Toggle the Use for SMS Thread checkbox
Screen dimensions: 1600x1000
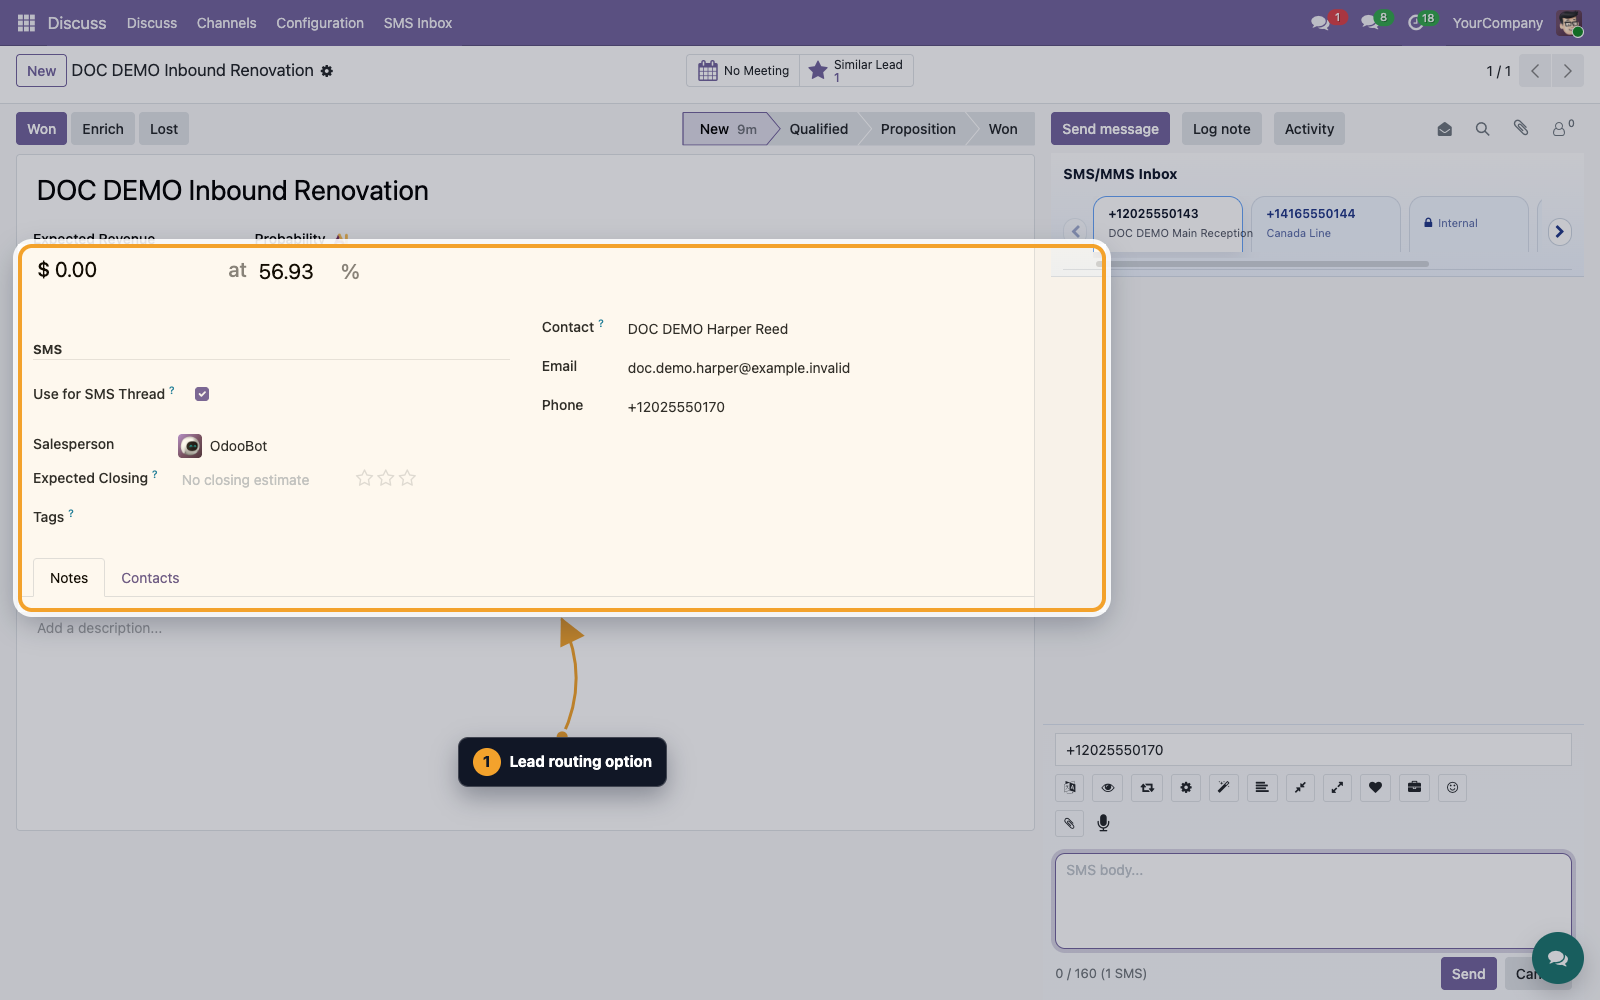coord(202,394)
